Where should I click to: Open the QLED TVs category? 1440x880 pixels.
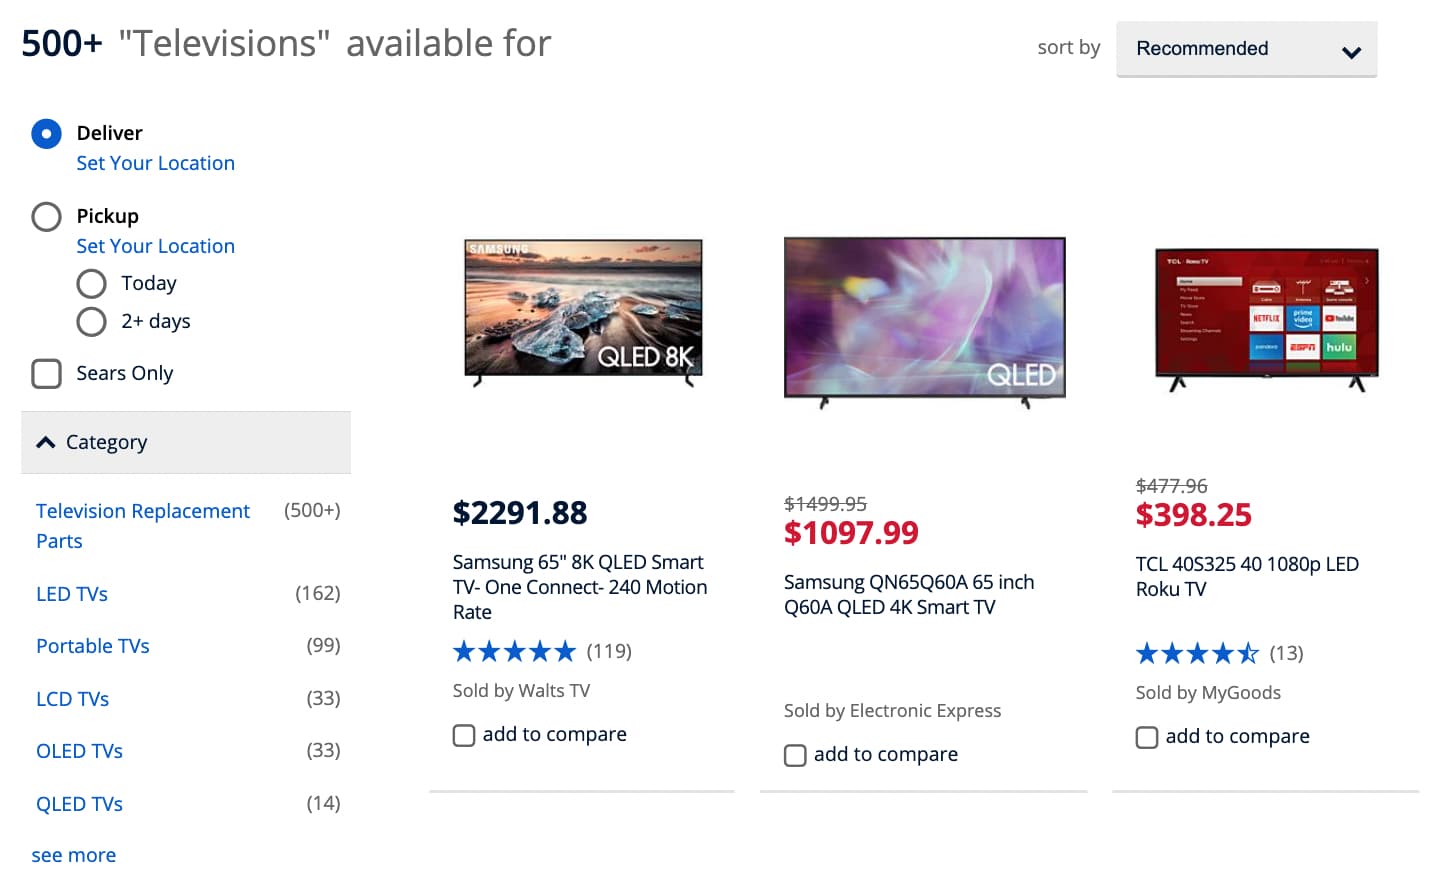click(79, 803)
